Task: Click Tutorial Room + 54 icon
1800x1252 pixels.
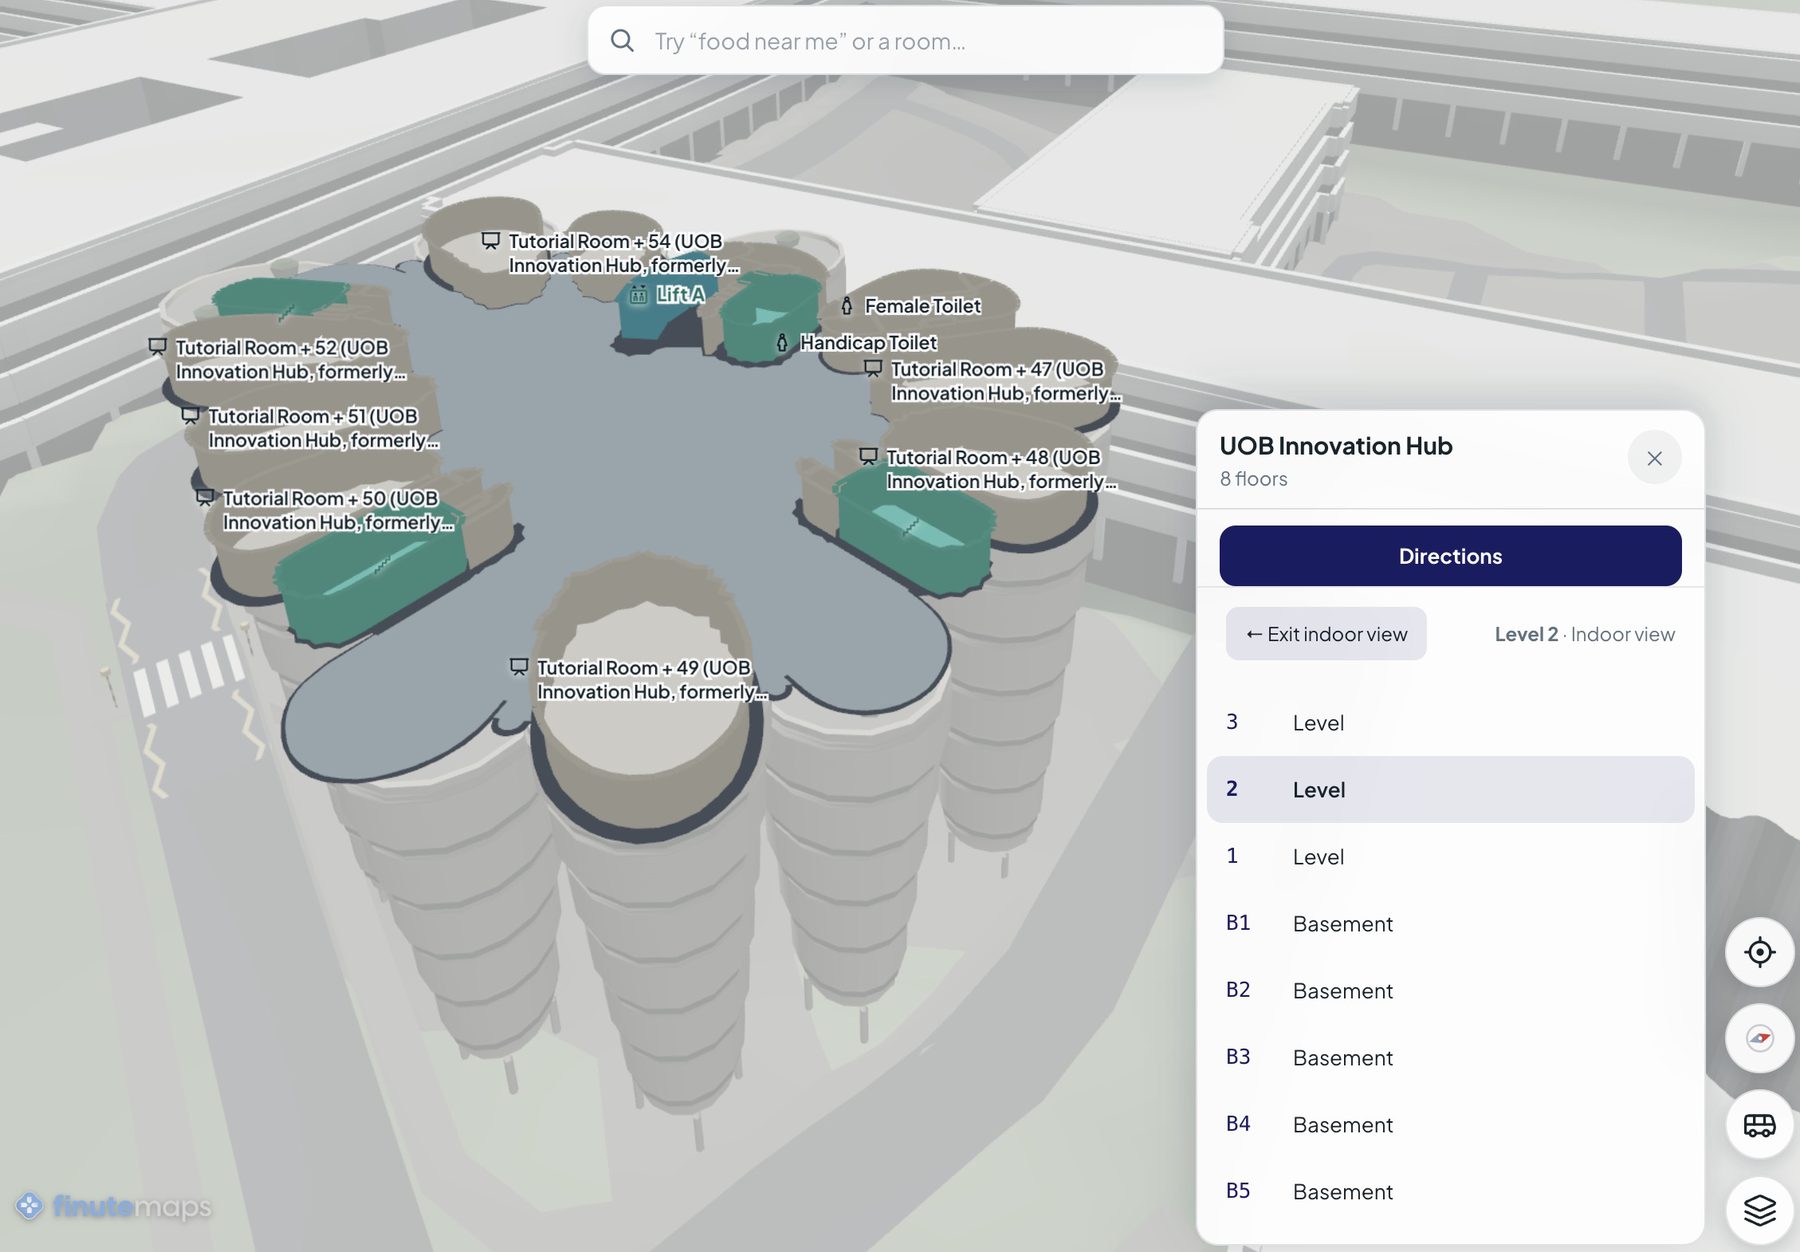Action: click(x=490, y=240)
